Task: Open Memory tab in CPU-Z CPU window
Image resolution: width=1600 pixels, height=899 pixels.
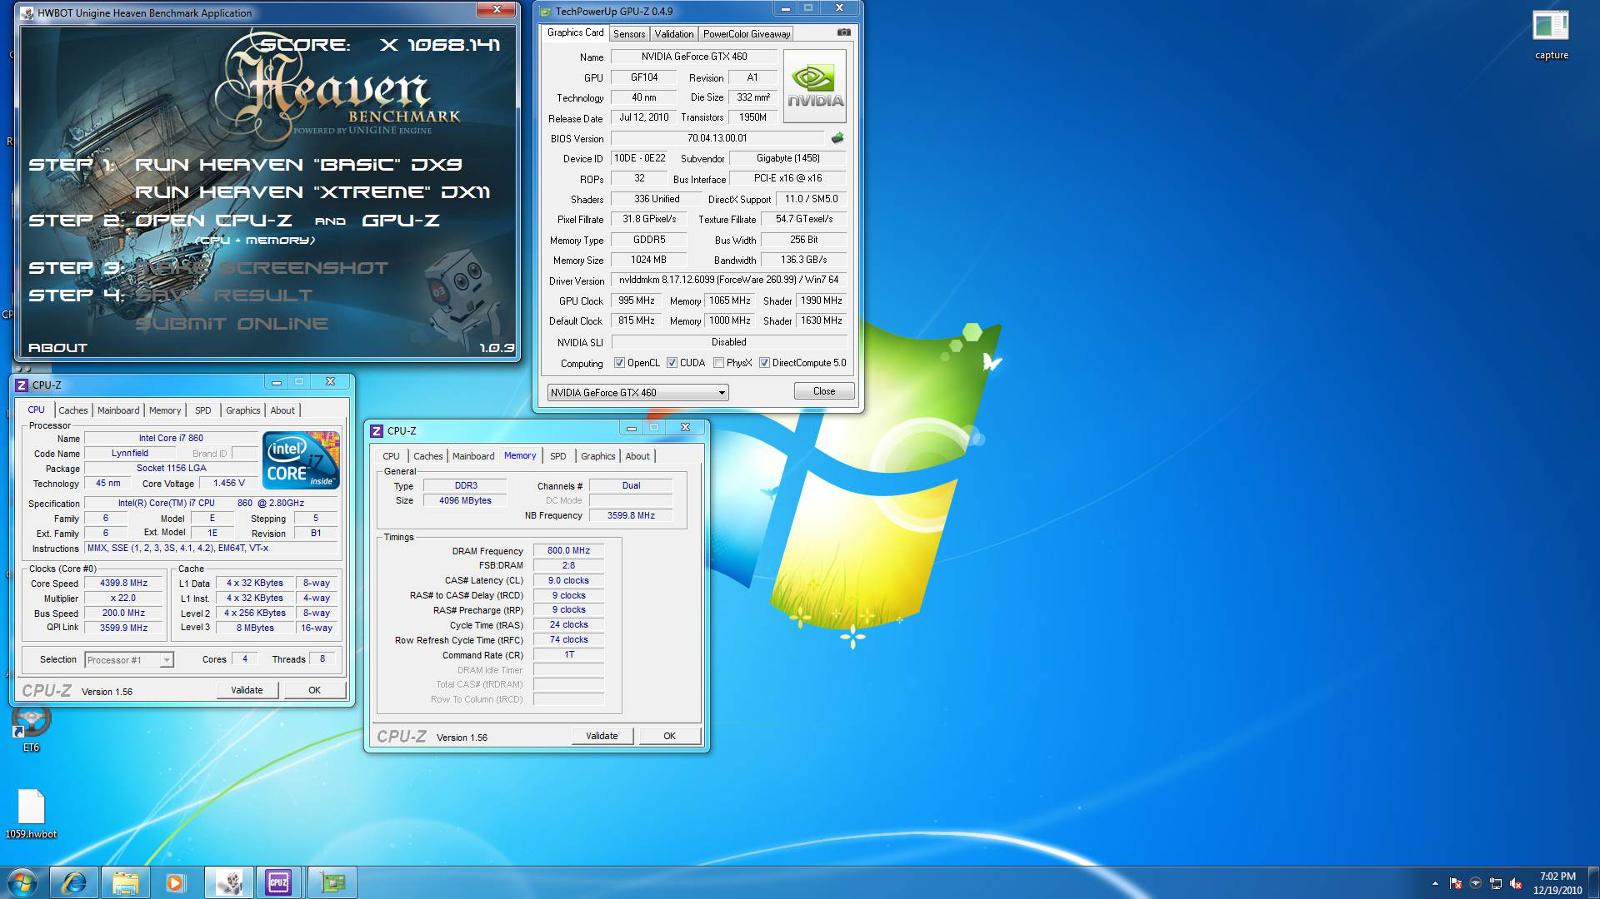Action: [x=165, y=410]
